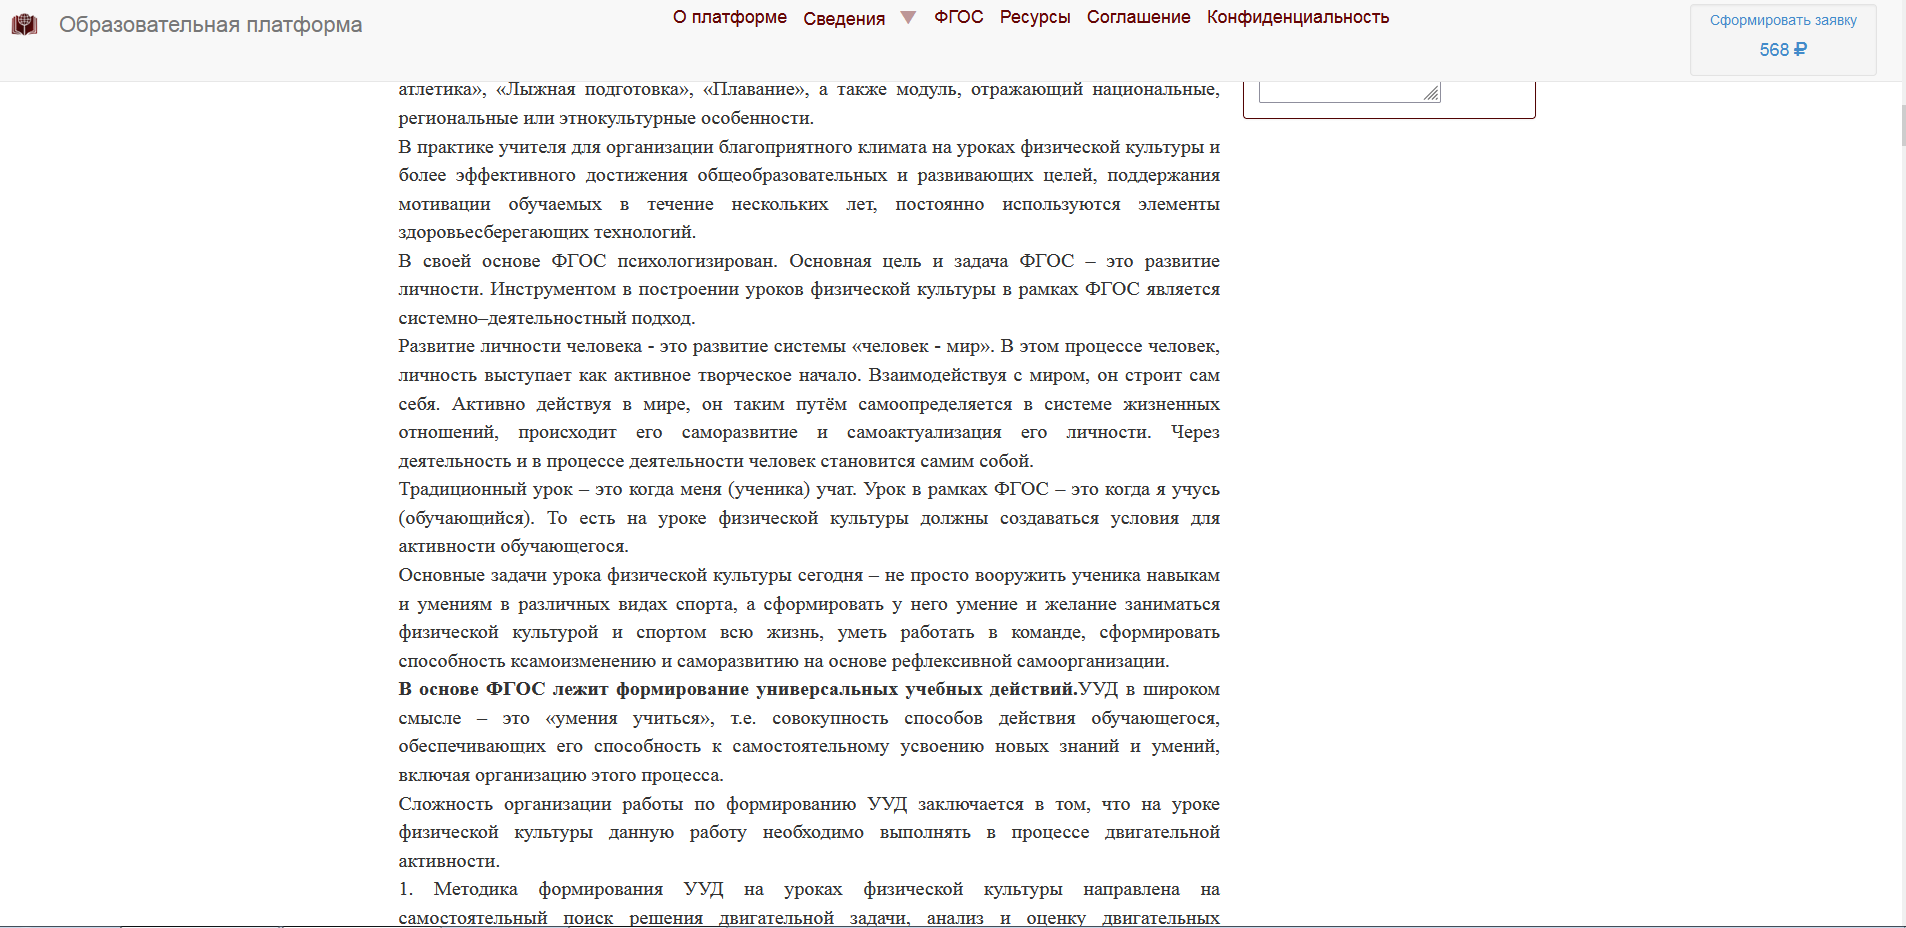Open the Сведения menu item

[844, 19]
